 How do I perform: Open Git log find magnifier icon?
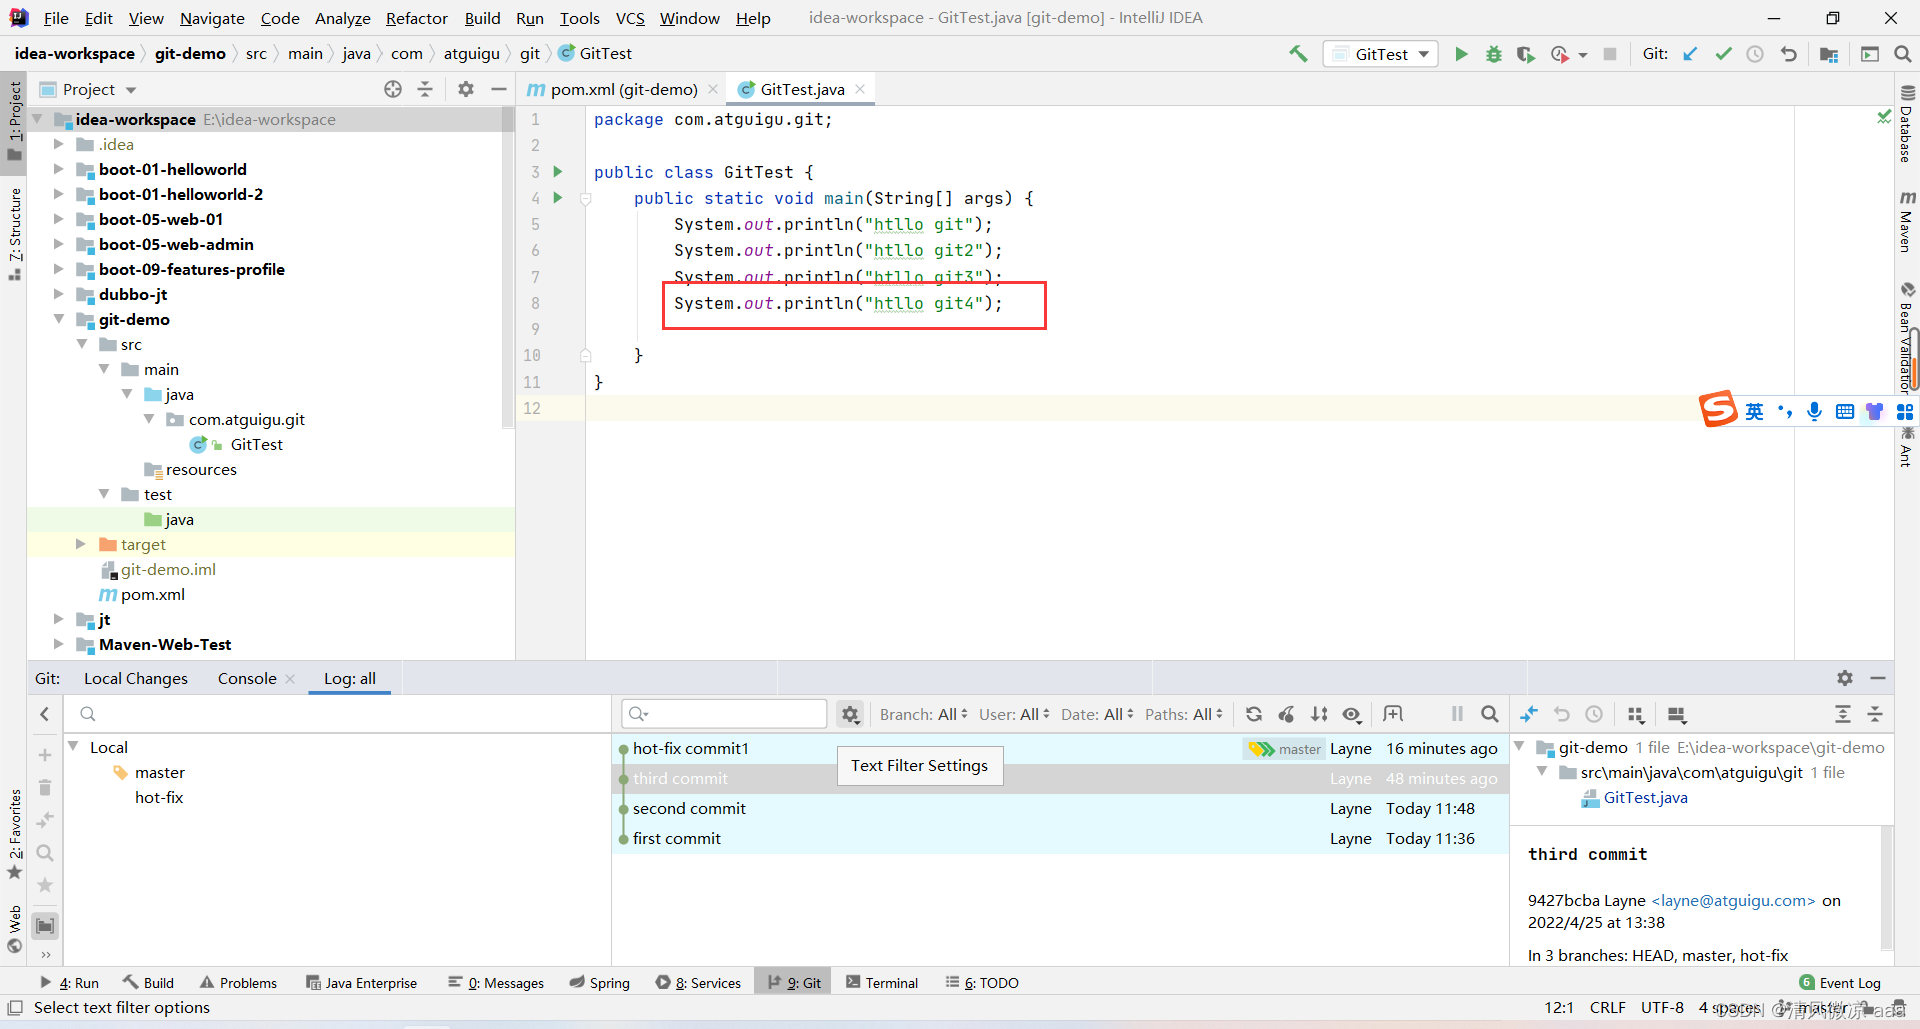pos(1490,714)
